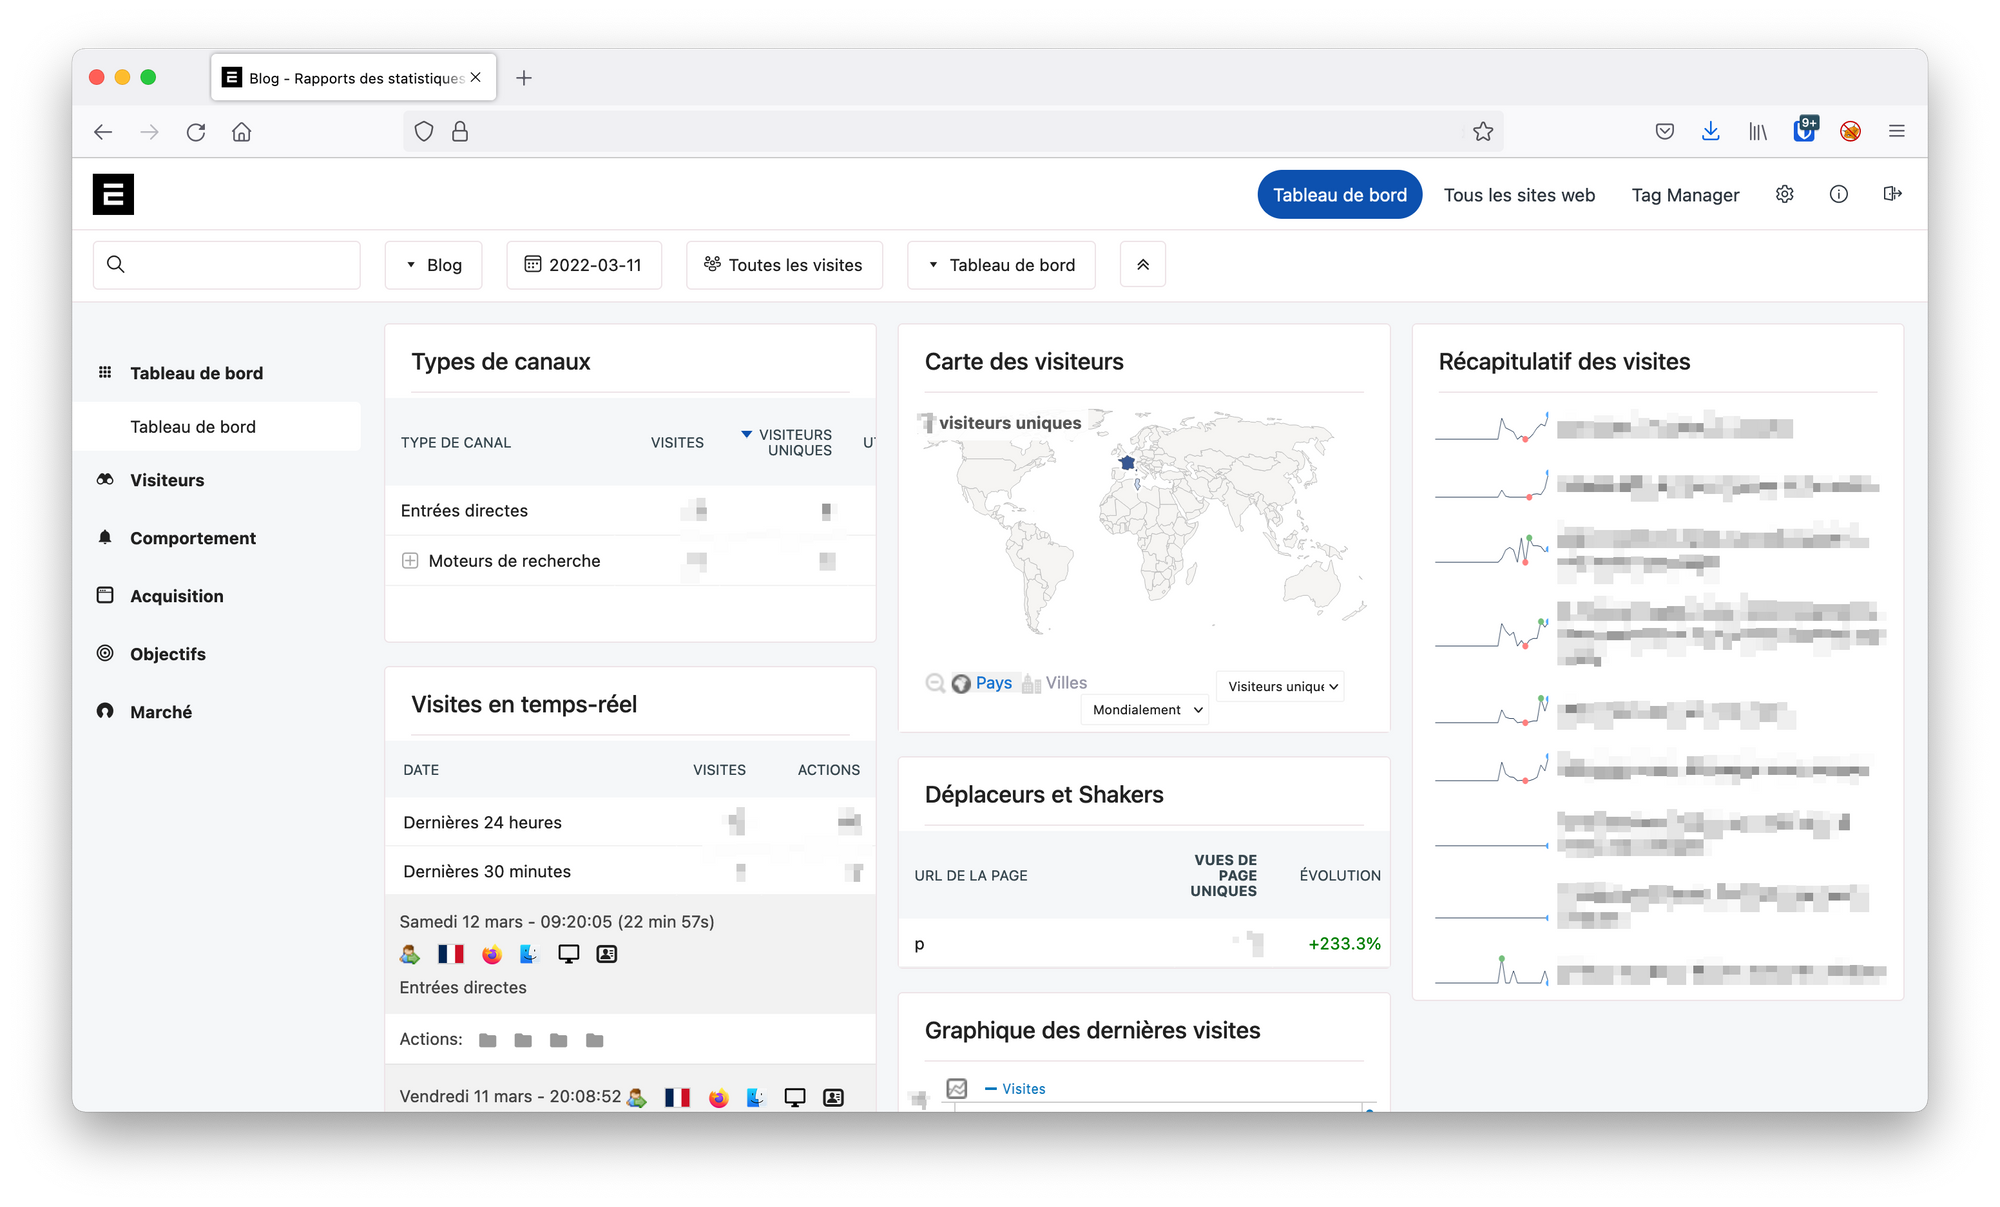Click Dernières 24 heures row
Screen dimensions: 2000x1207
(x=630, y=822)
